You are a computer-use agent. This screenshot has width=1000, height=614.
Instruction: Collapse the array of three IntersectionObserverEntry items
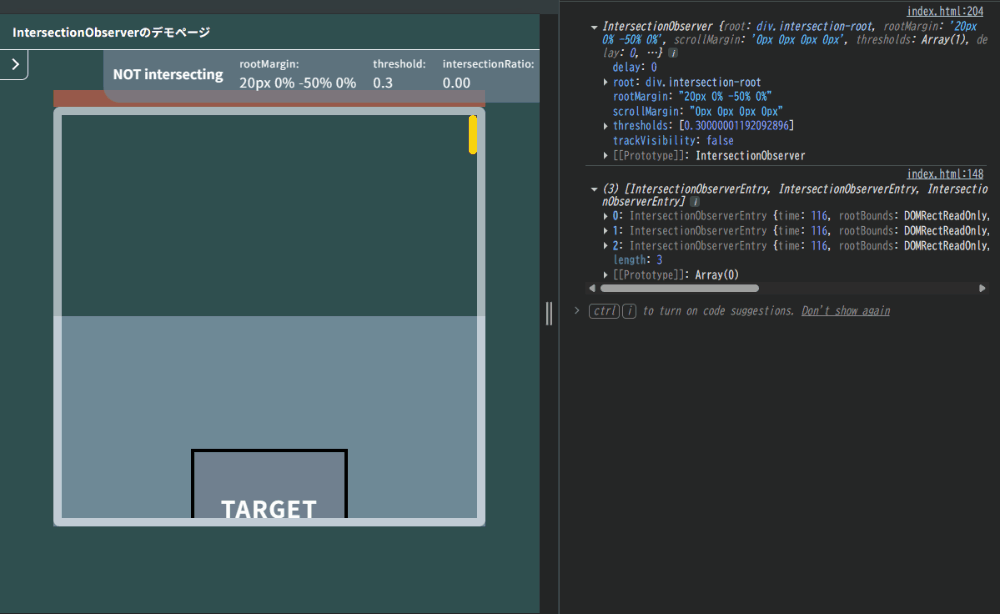(x=595, y=189)
